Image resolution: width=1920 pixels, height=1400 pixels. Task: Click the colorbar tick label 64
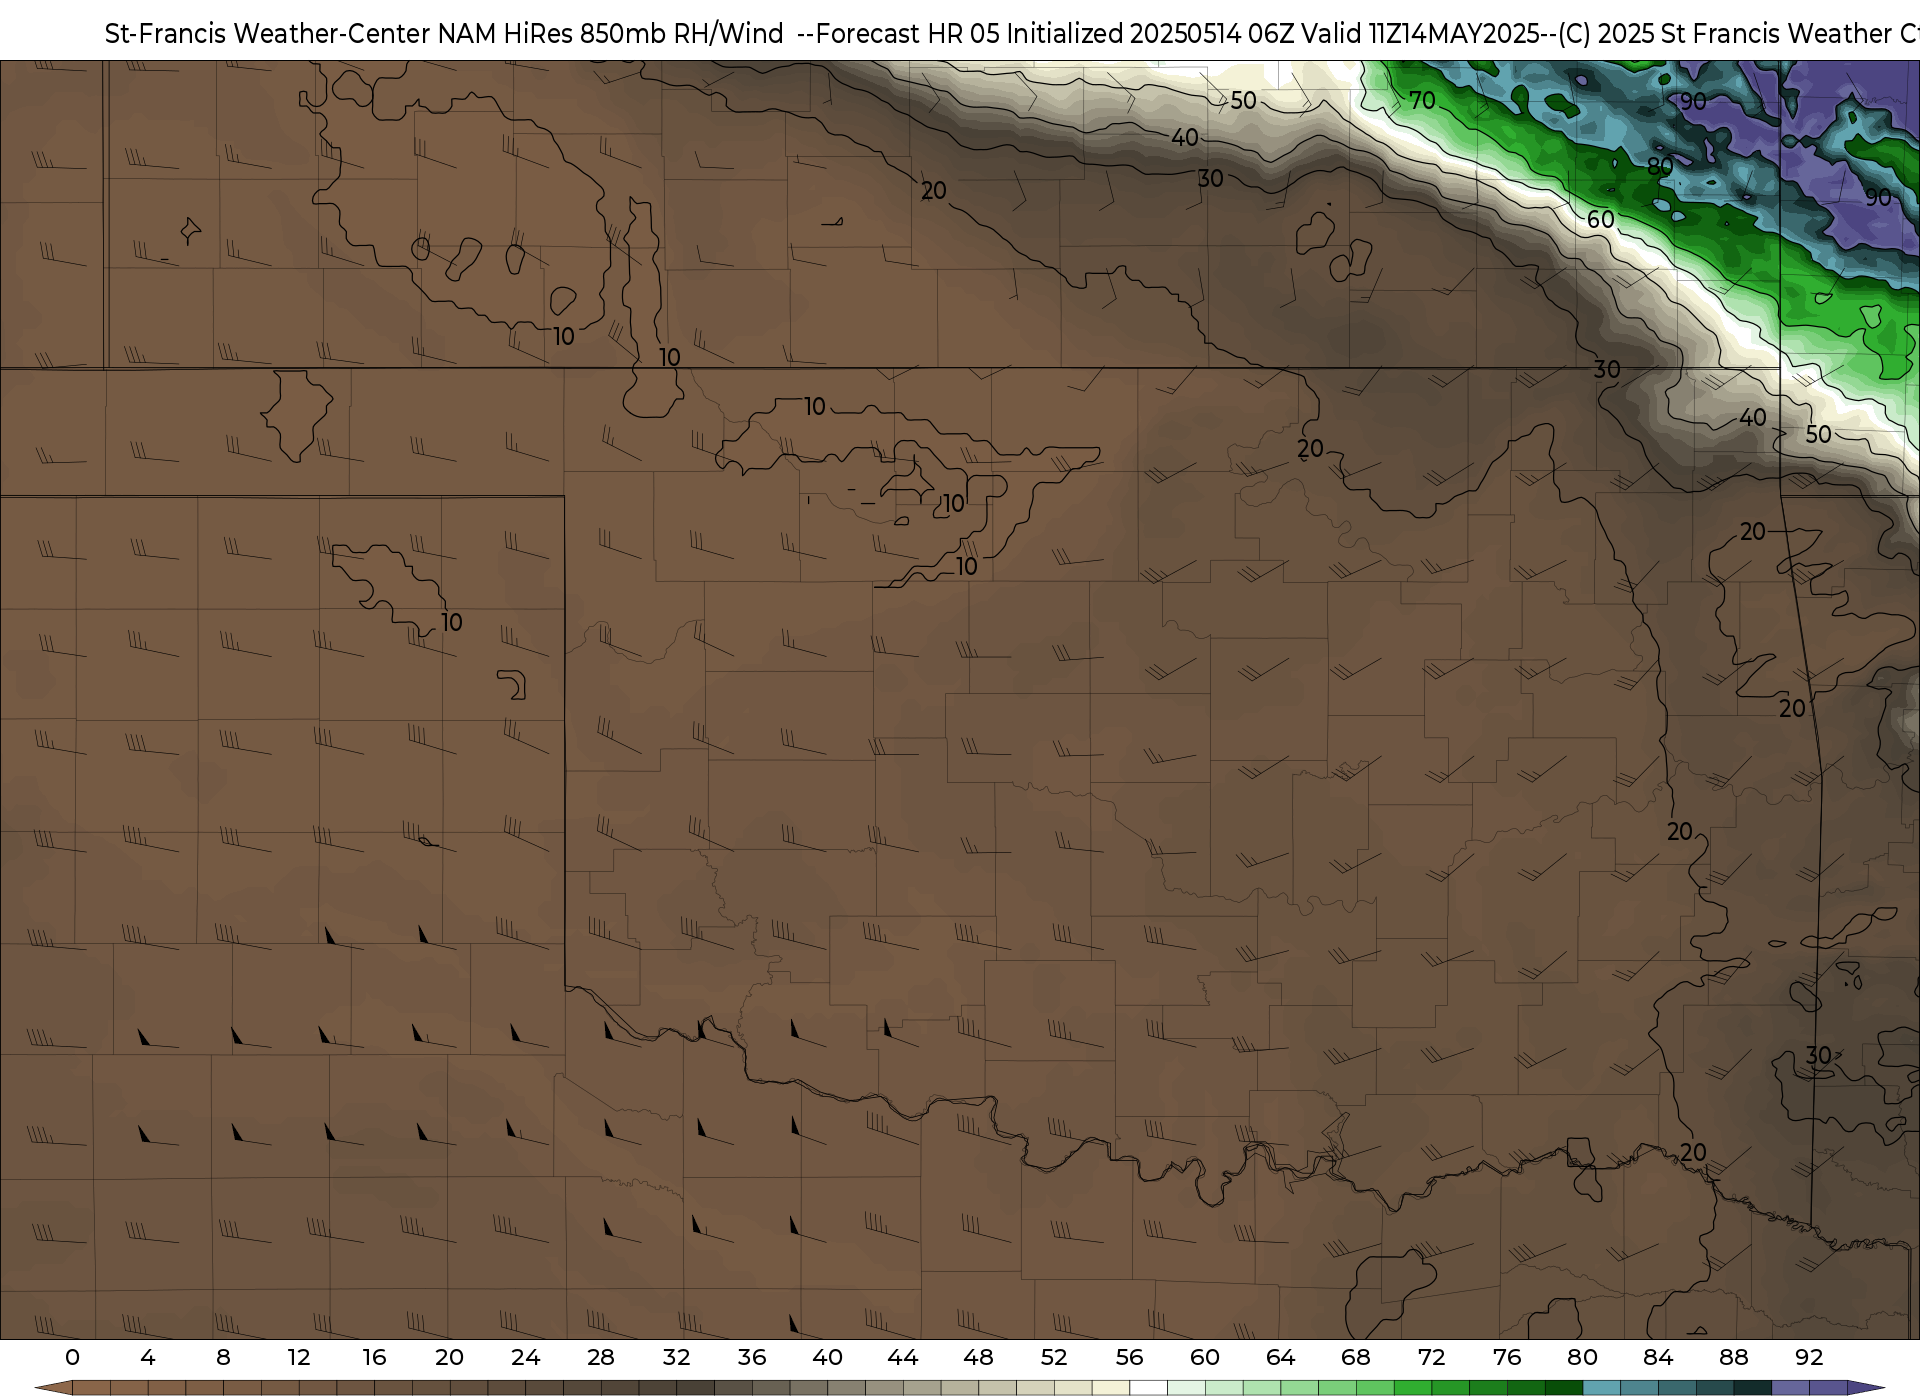click(1280, 1357)
